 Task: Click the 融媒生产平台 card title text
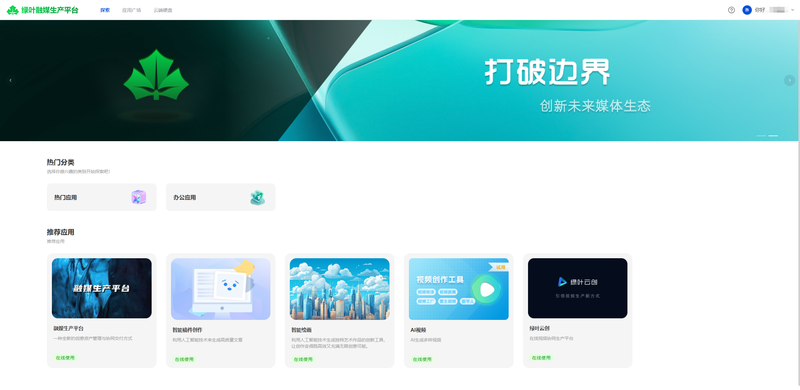68,328
